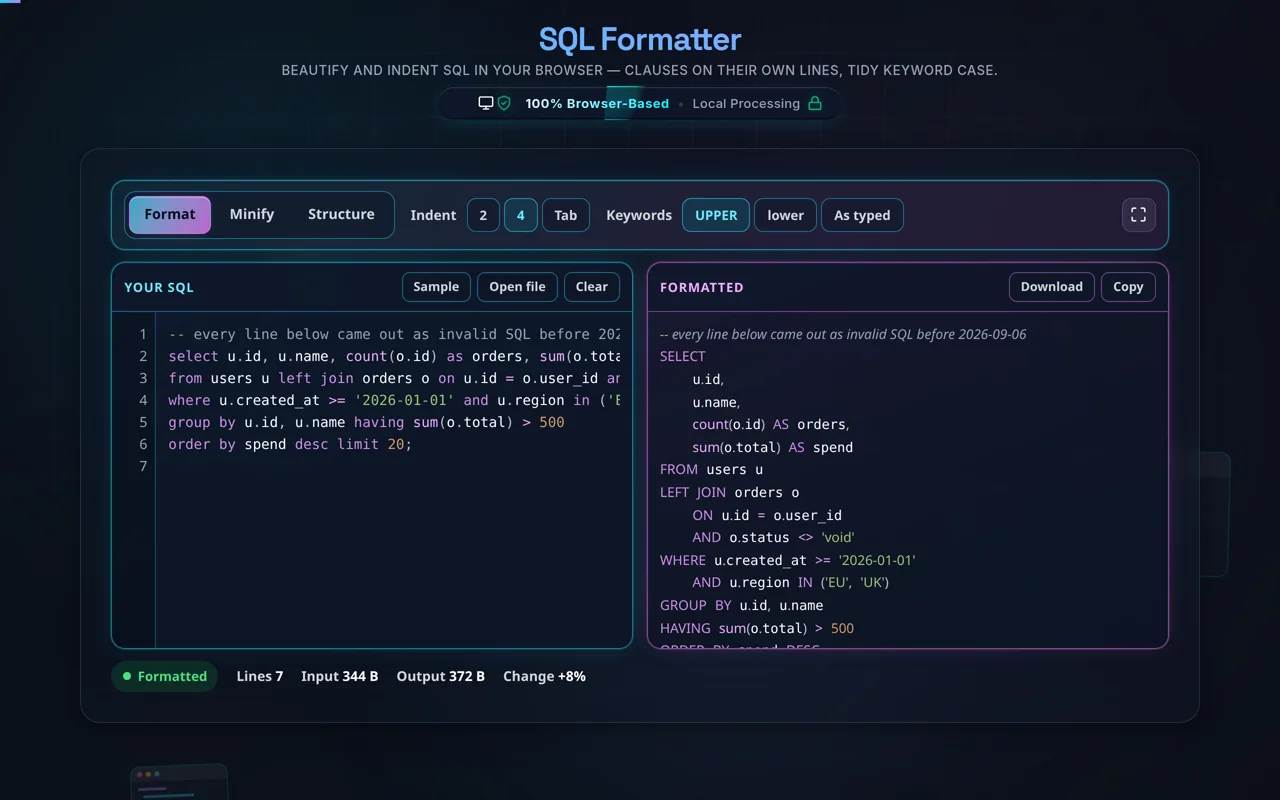Viewport: 1280px width, 800px height.
Task: Select lower keyword case
Action: [x=785, y=215]
